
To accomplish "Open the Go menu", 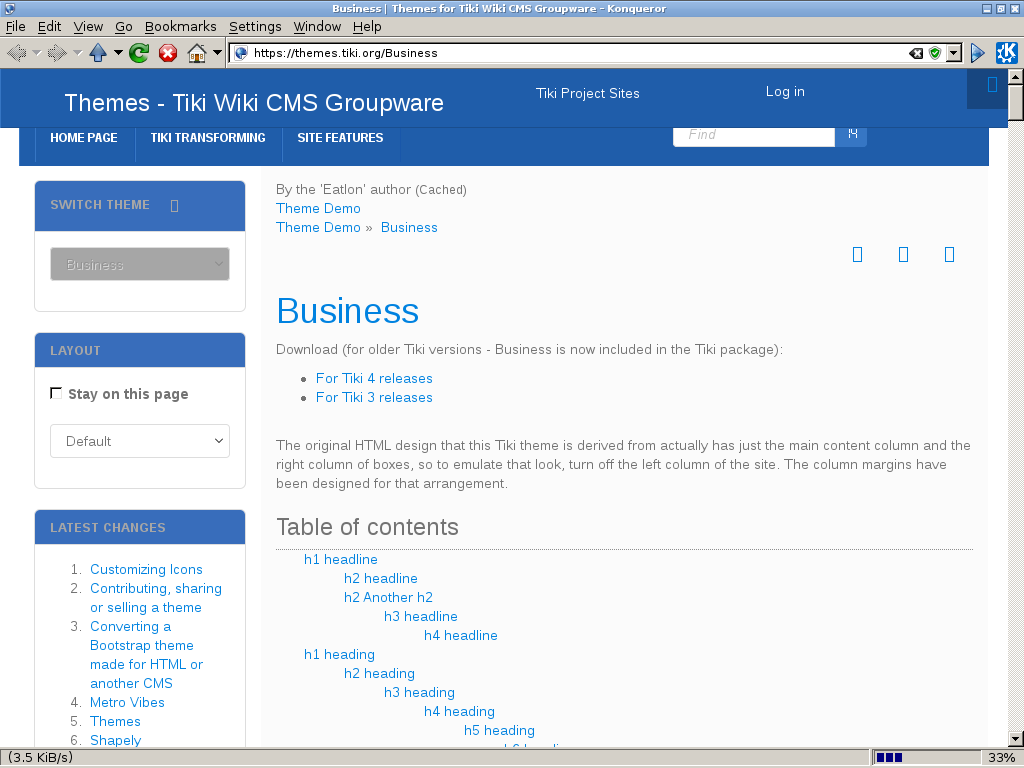I will [123, 27].
